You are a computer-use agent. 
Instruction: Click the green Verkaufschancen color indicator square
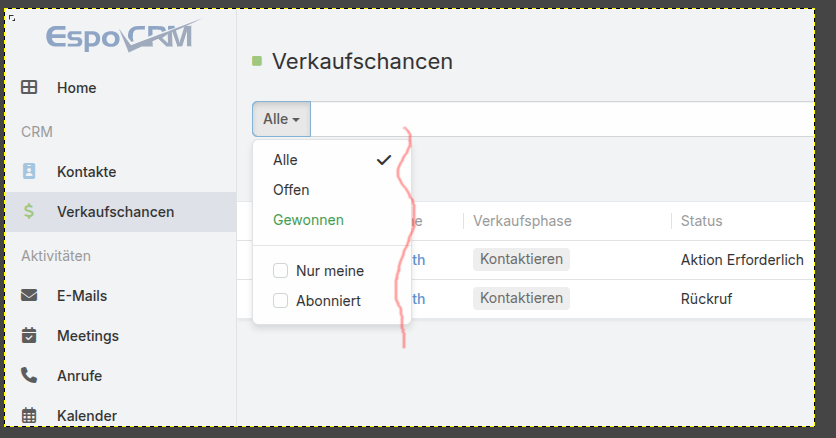pyautogui.click(x=257, y=62)
